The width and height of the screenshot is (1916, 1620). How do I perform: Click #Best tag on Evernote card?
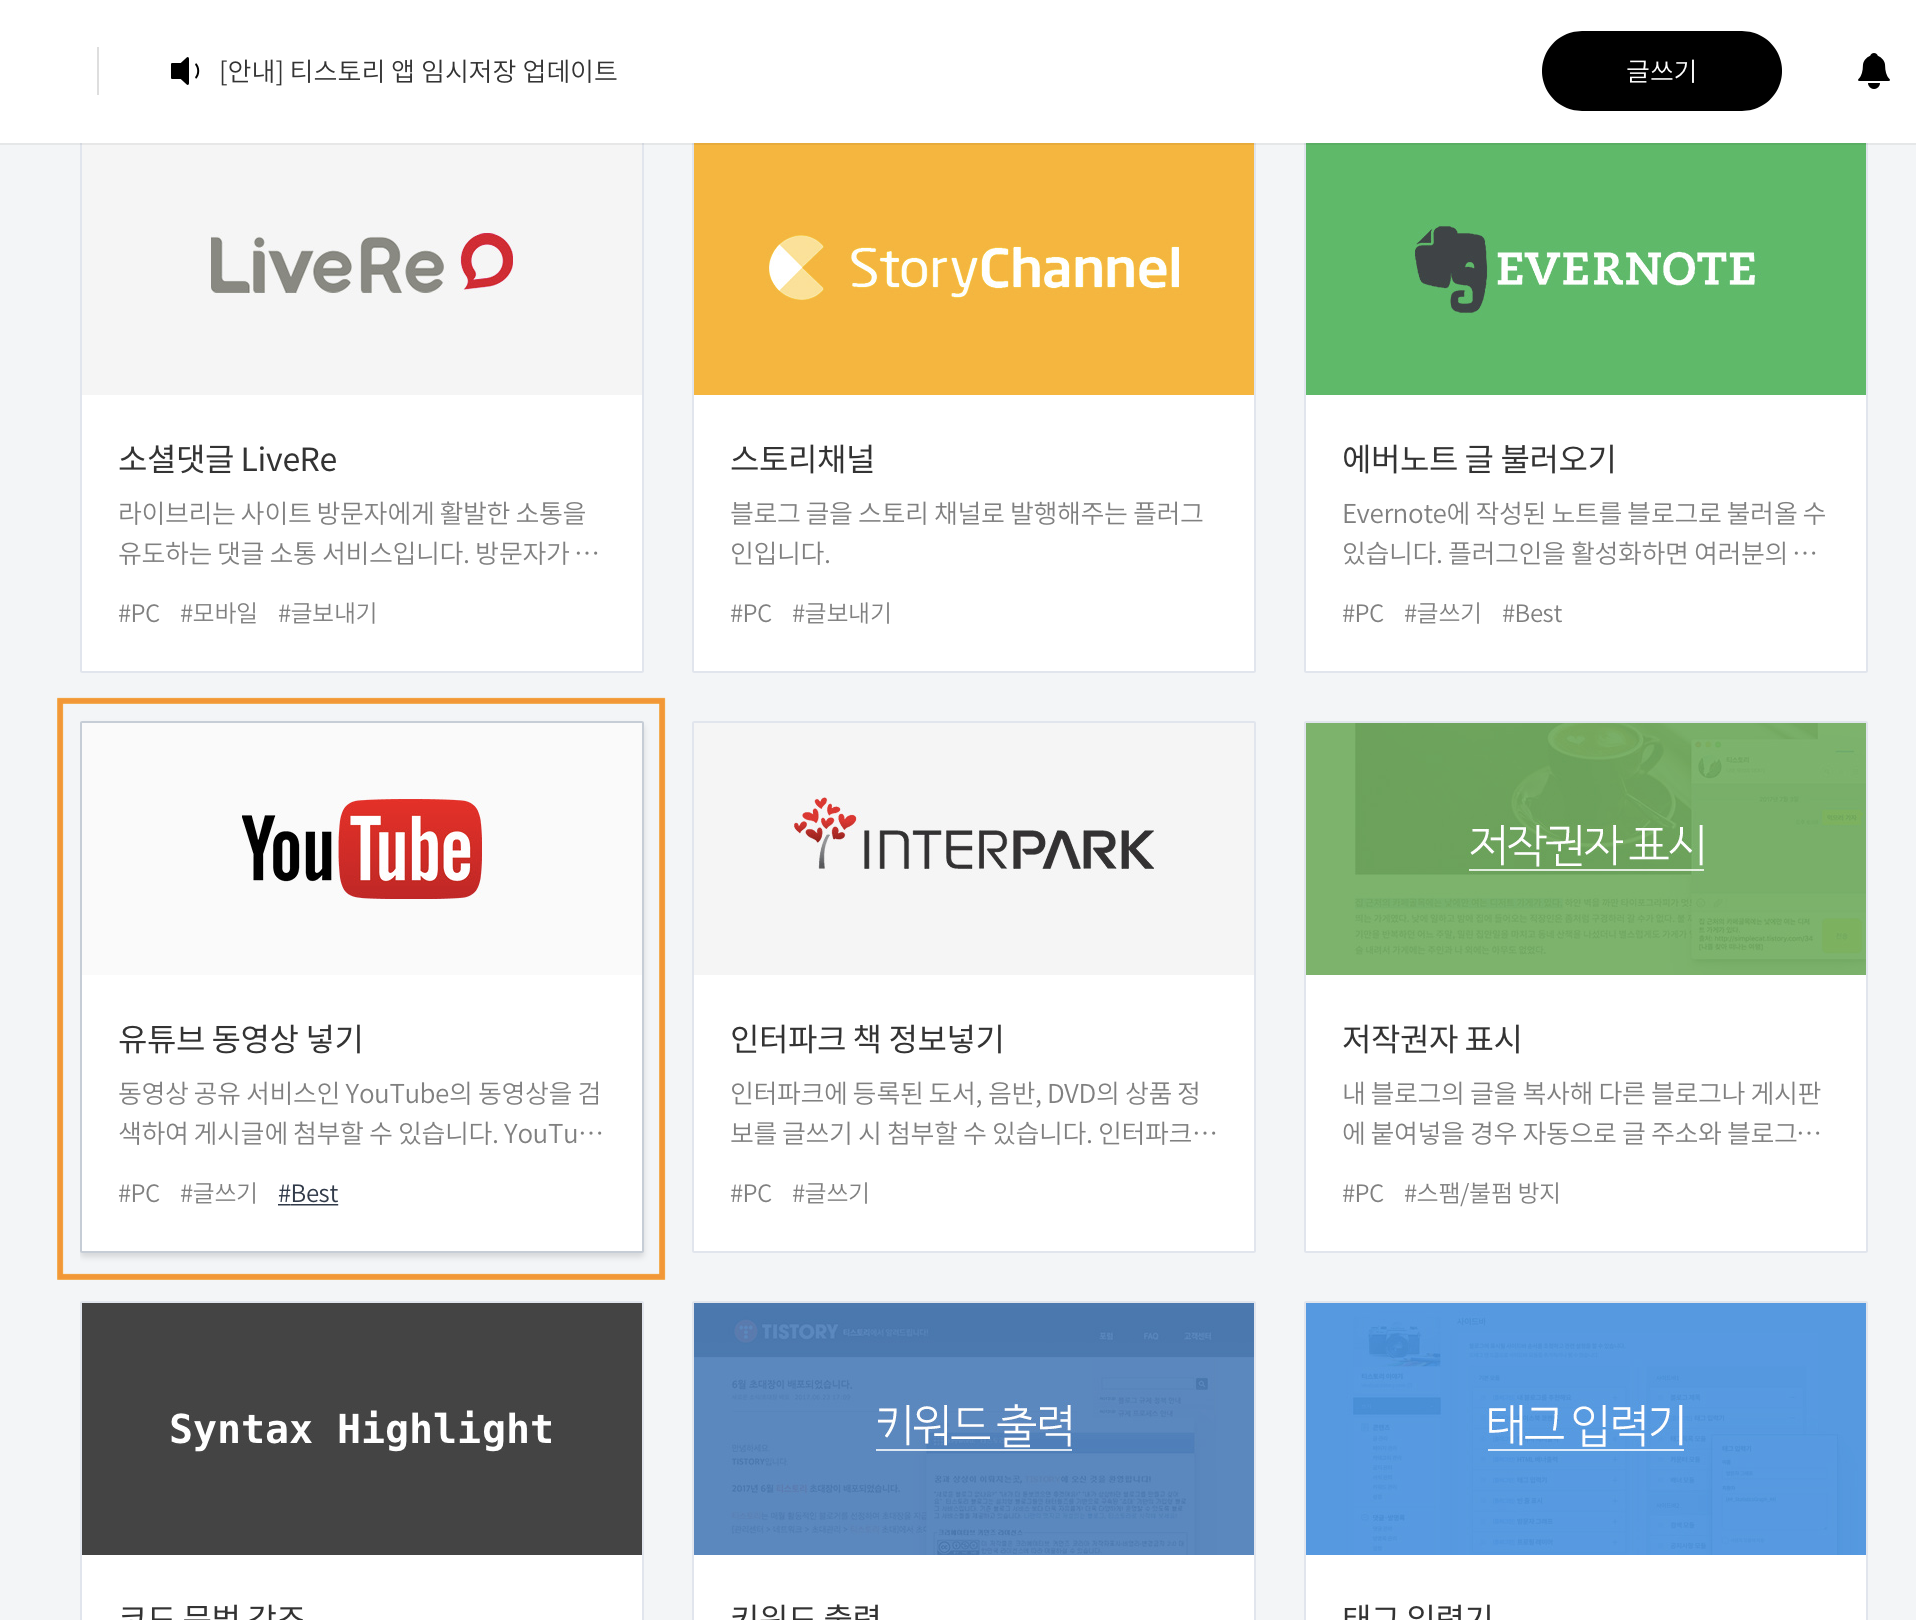click(1532, 613)
